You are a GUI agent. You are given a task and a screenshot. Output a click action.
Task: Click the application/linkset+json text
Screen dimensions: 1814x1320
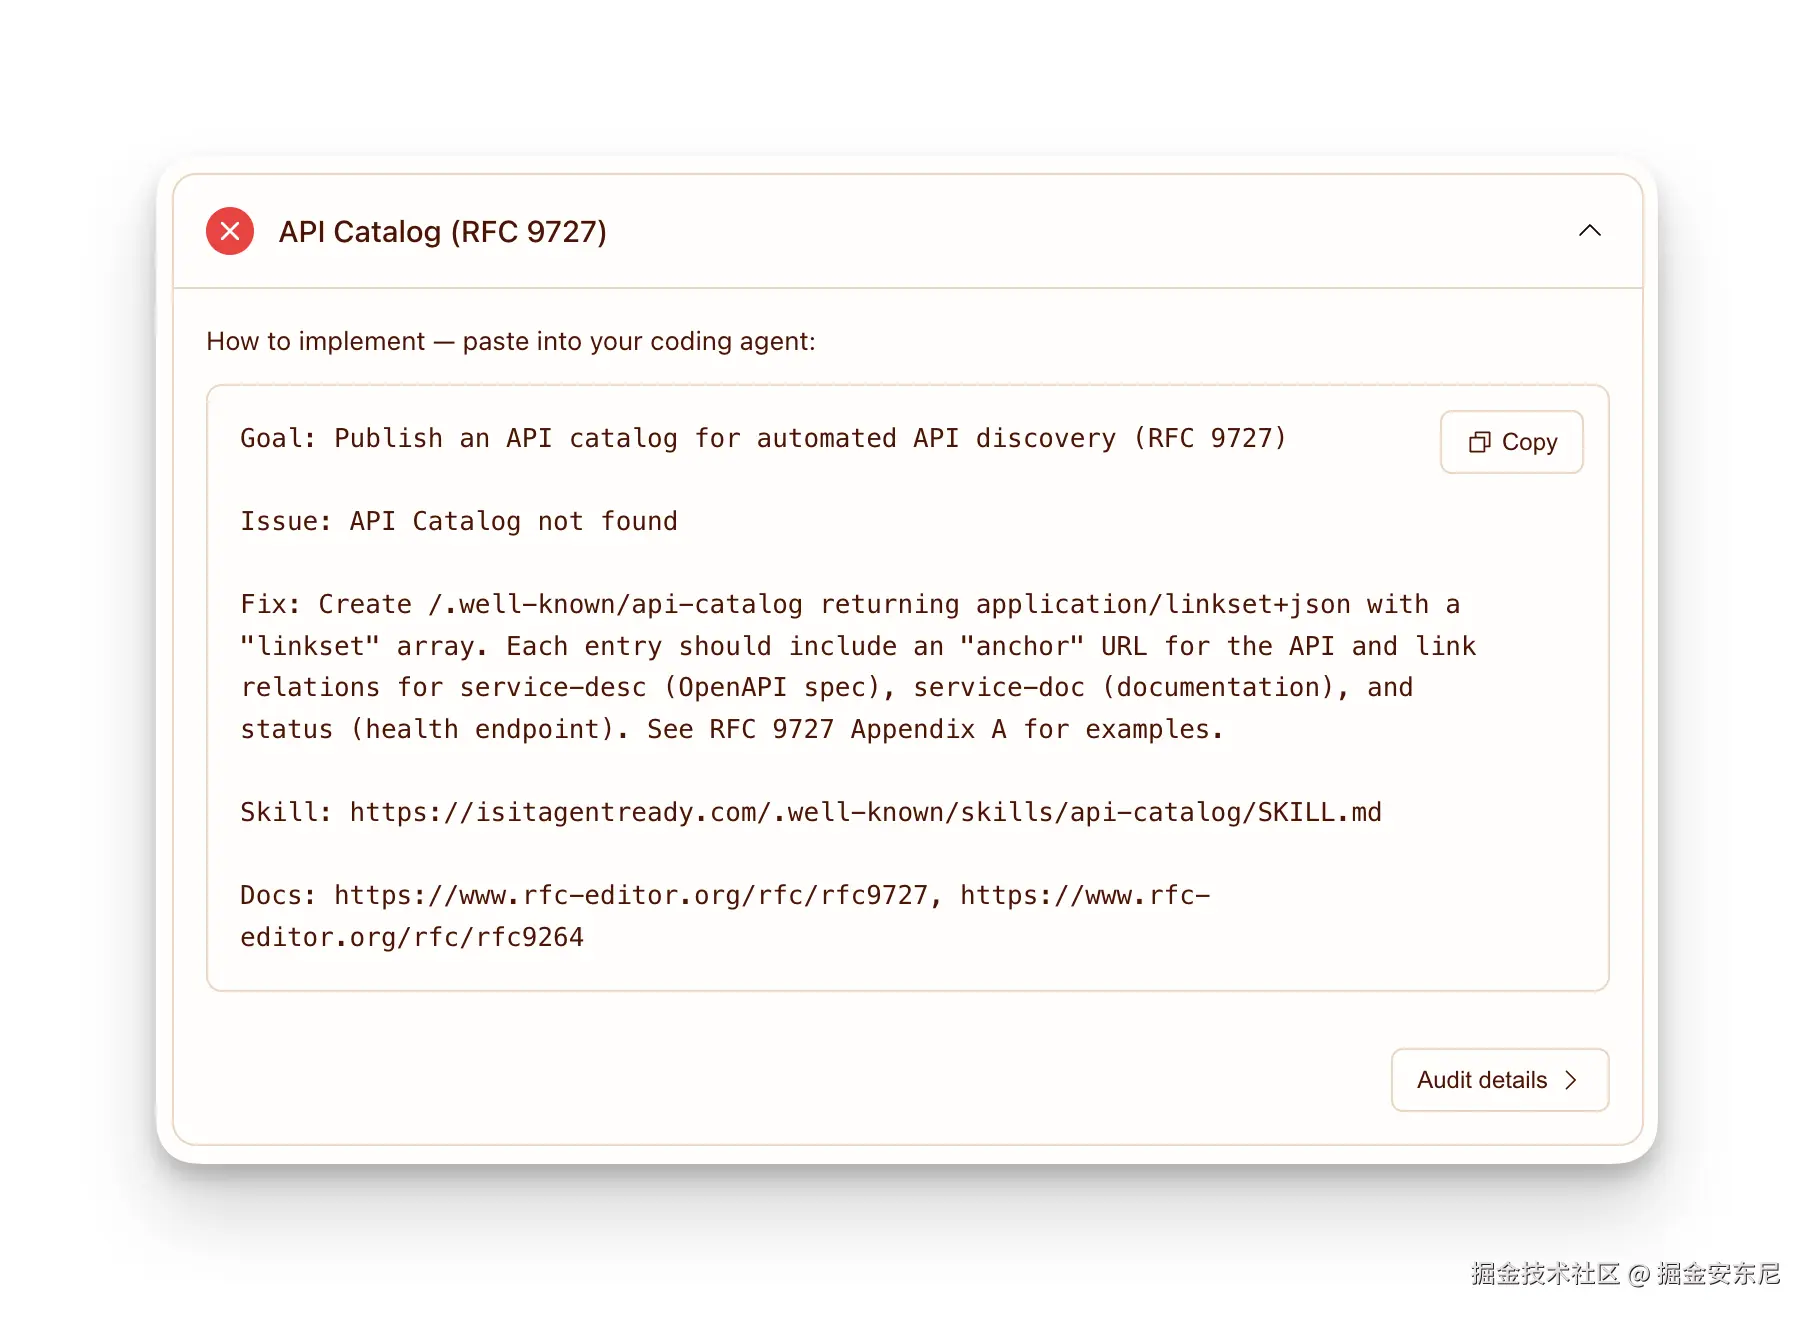1163,604
